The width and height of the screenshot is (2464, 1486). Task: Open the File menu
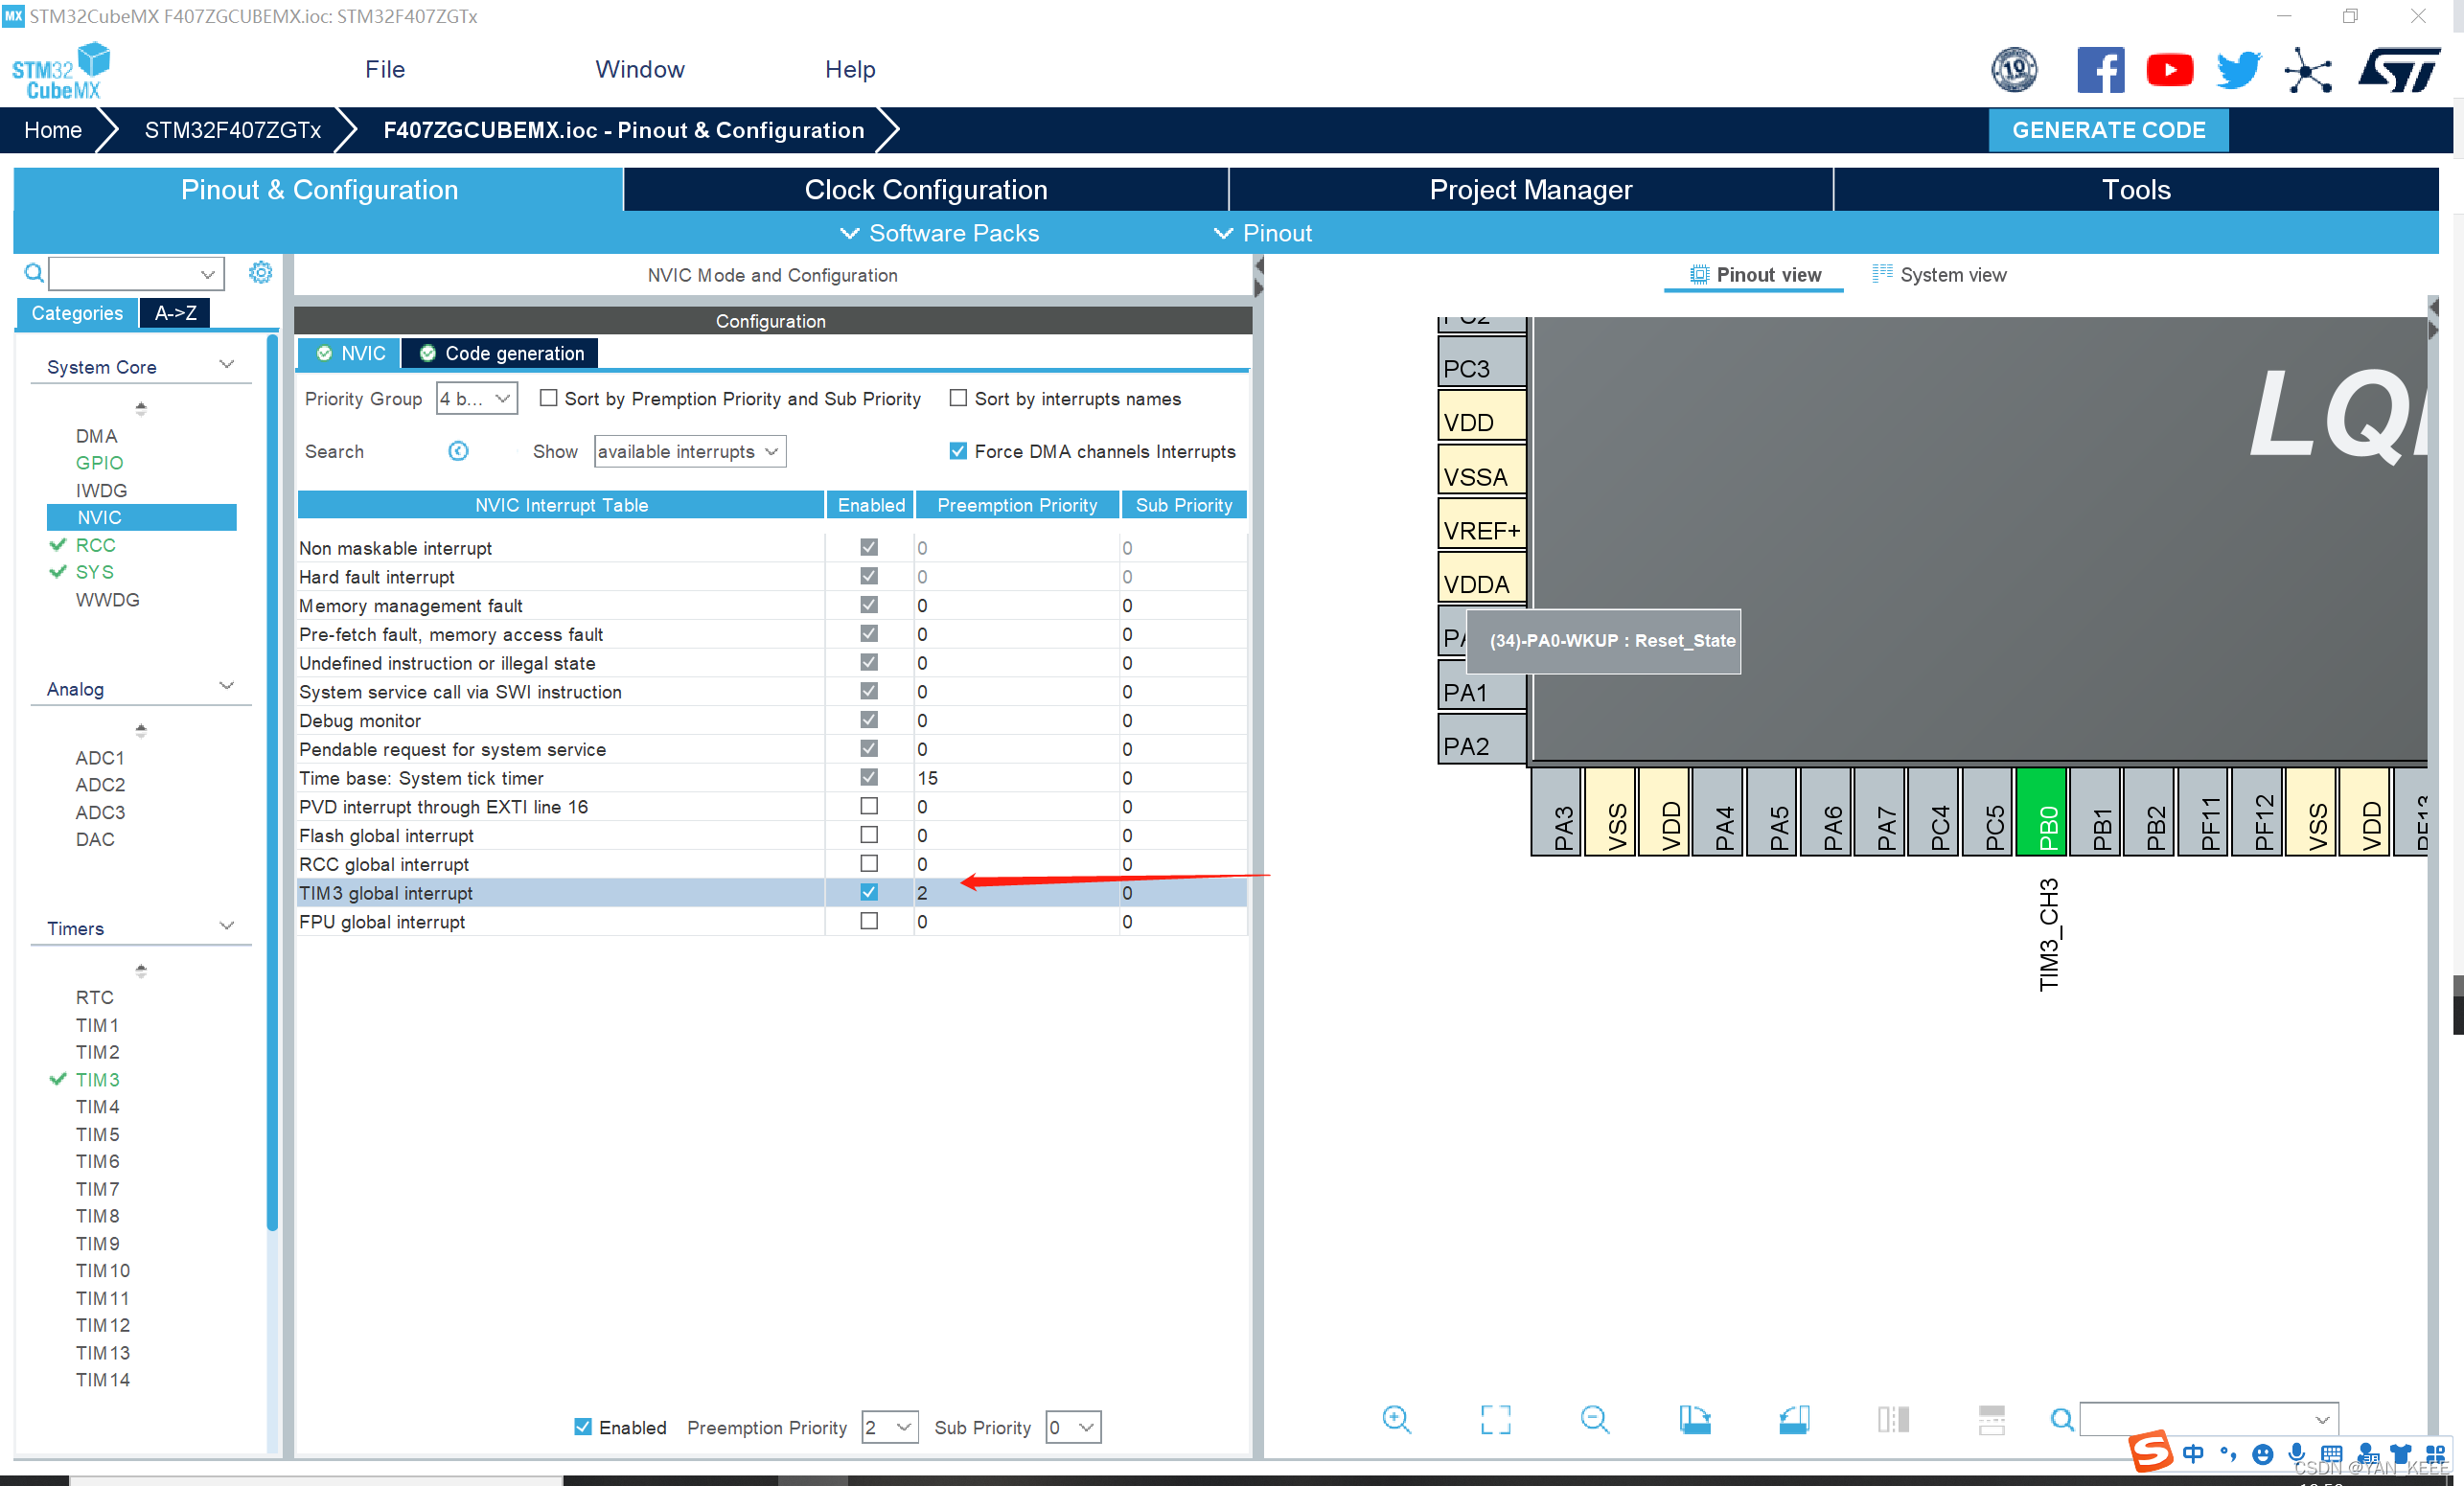click(385, 69)
